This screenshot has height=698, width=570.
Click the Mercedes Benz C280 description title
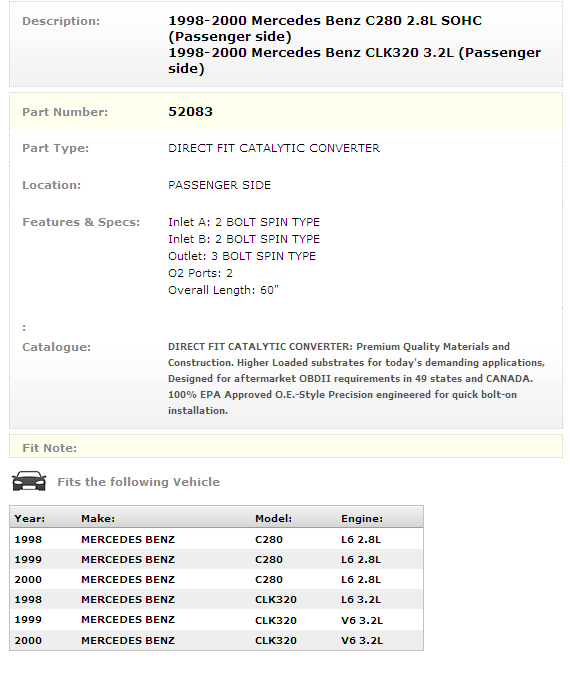pyautogui.click(x=325, y=28)
